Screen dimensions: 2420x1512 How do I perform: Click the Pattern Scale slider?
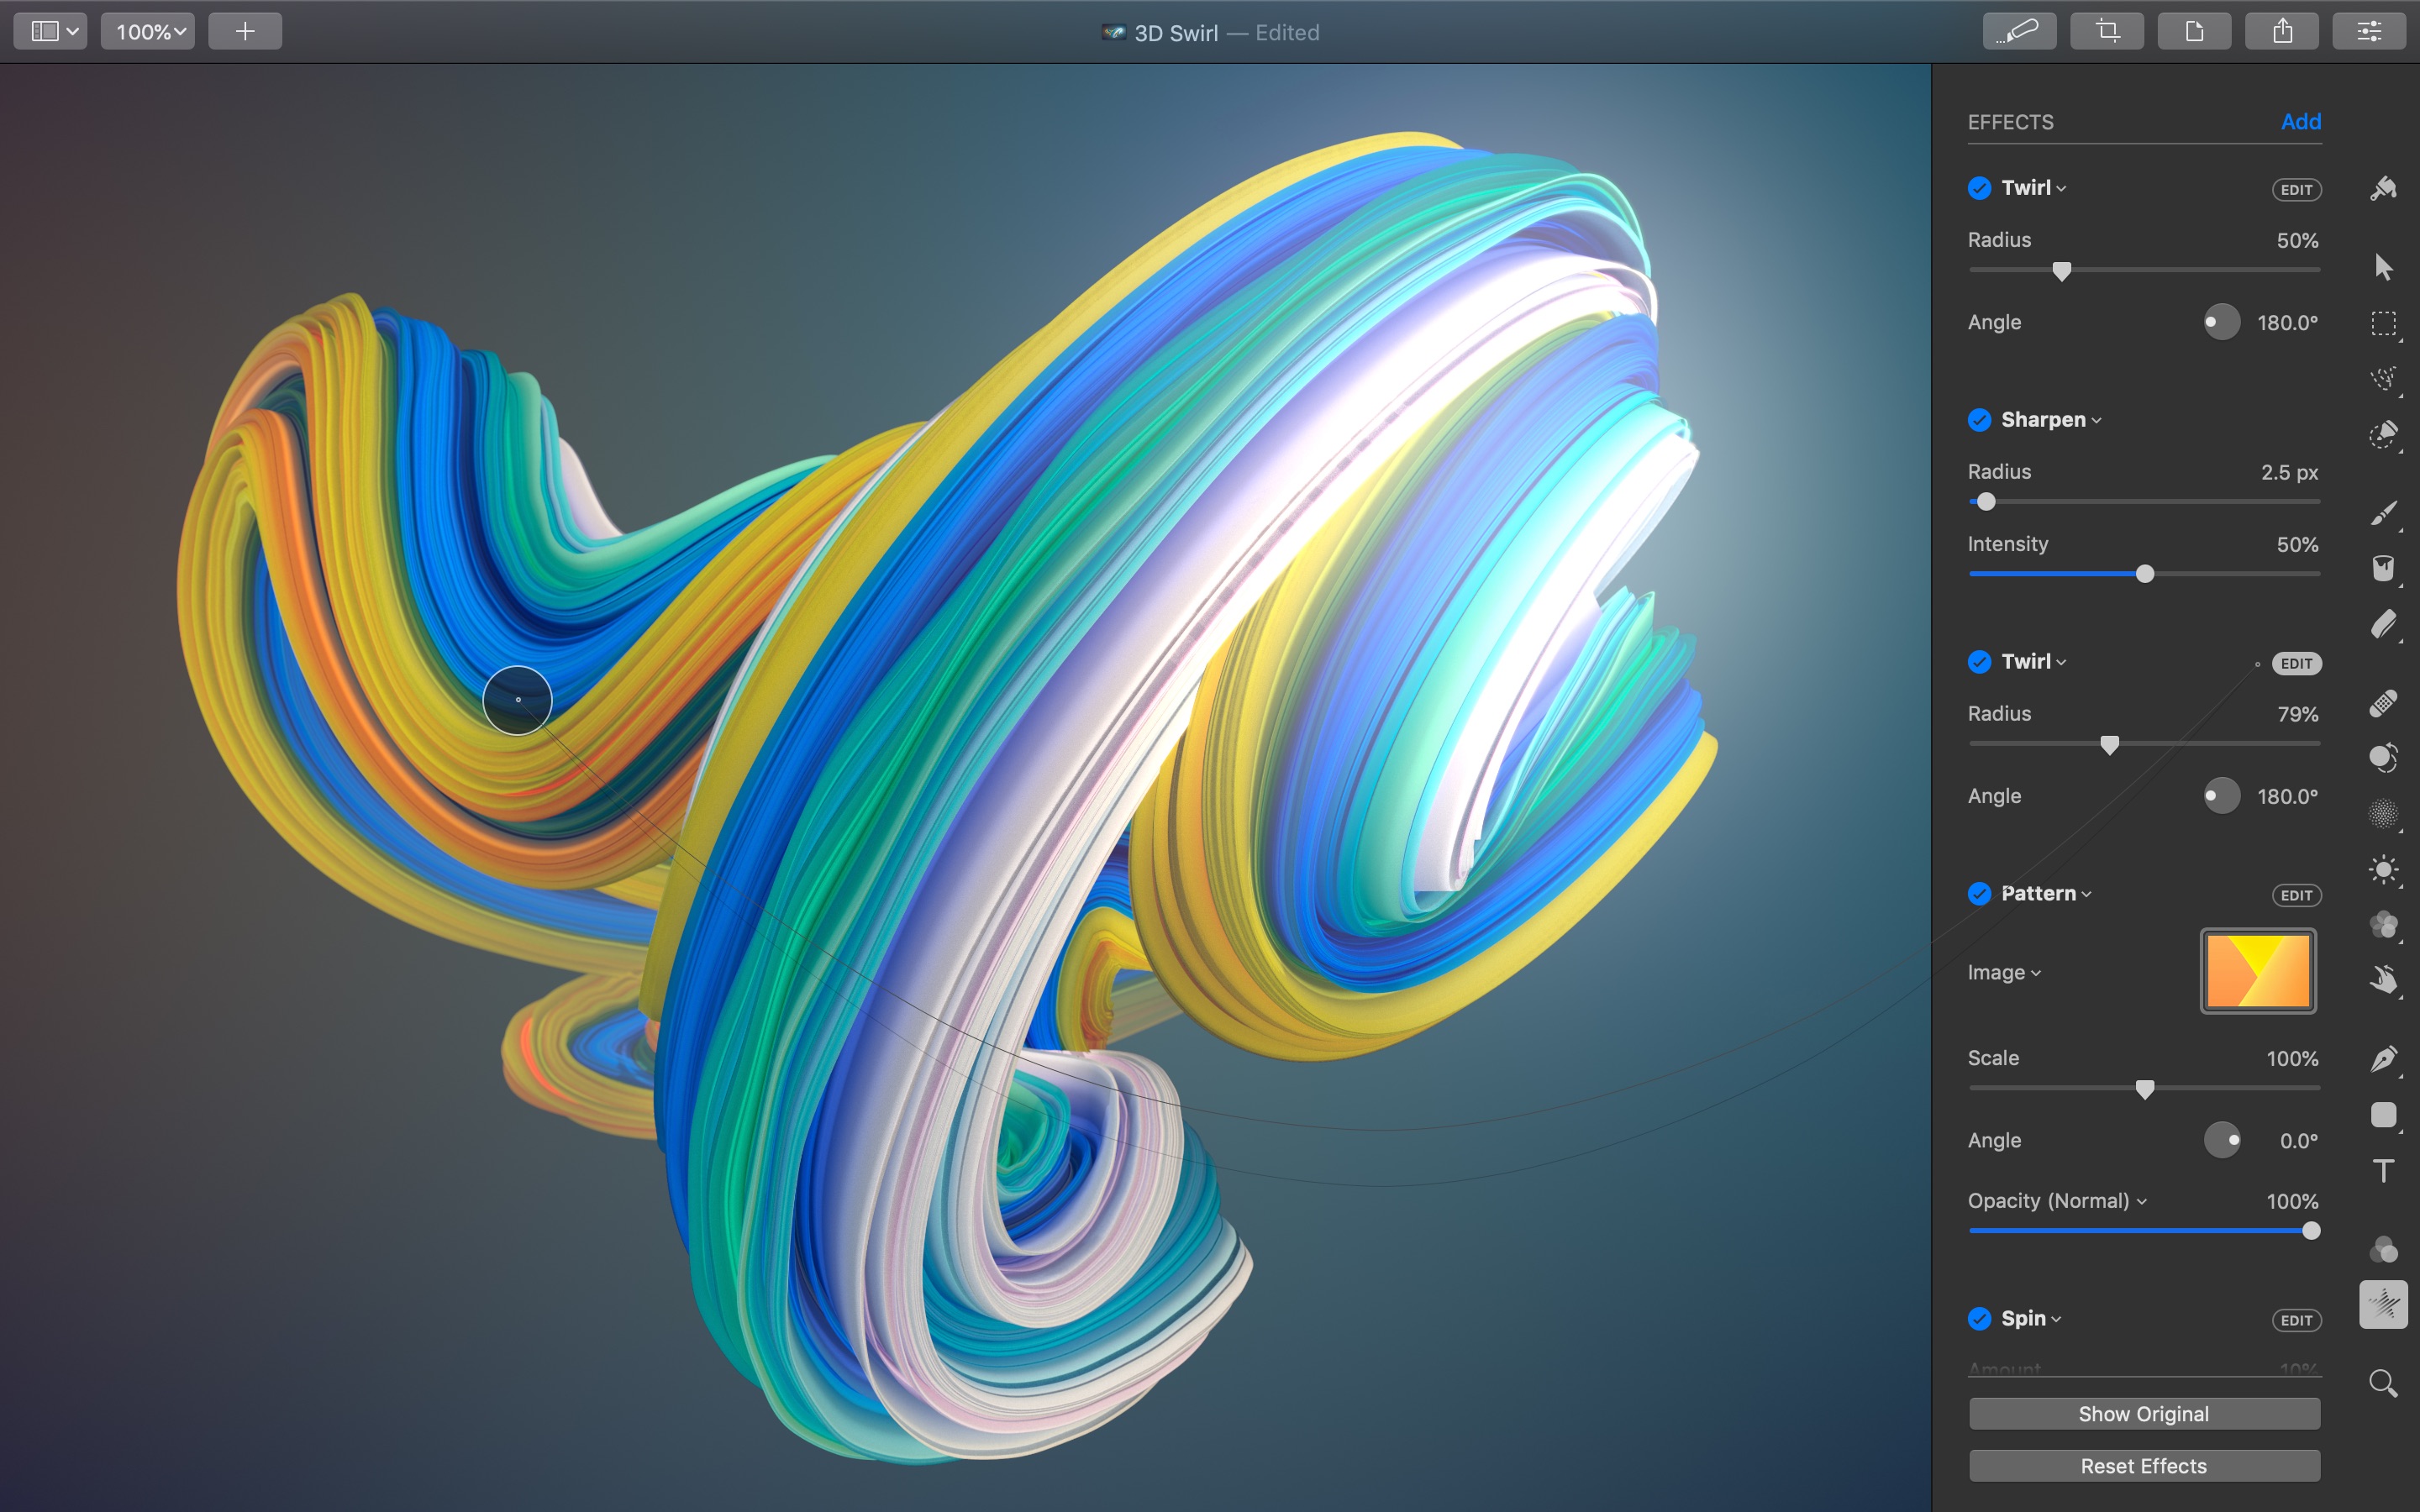(2144, 1088)
